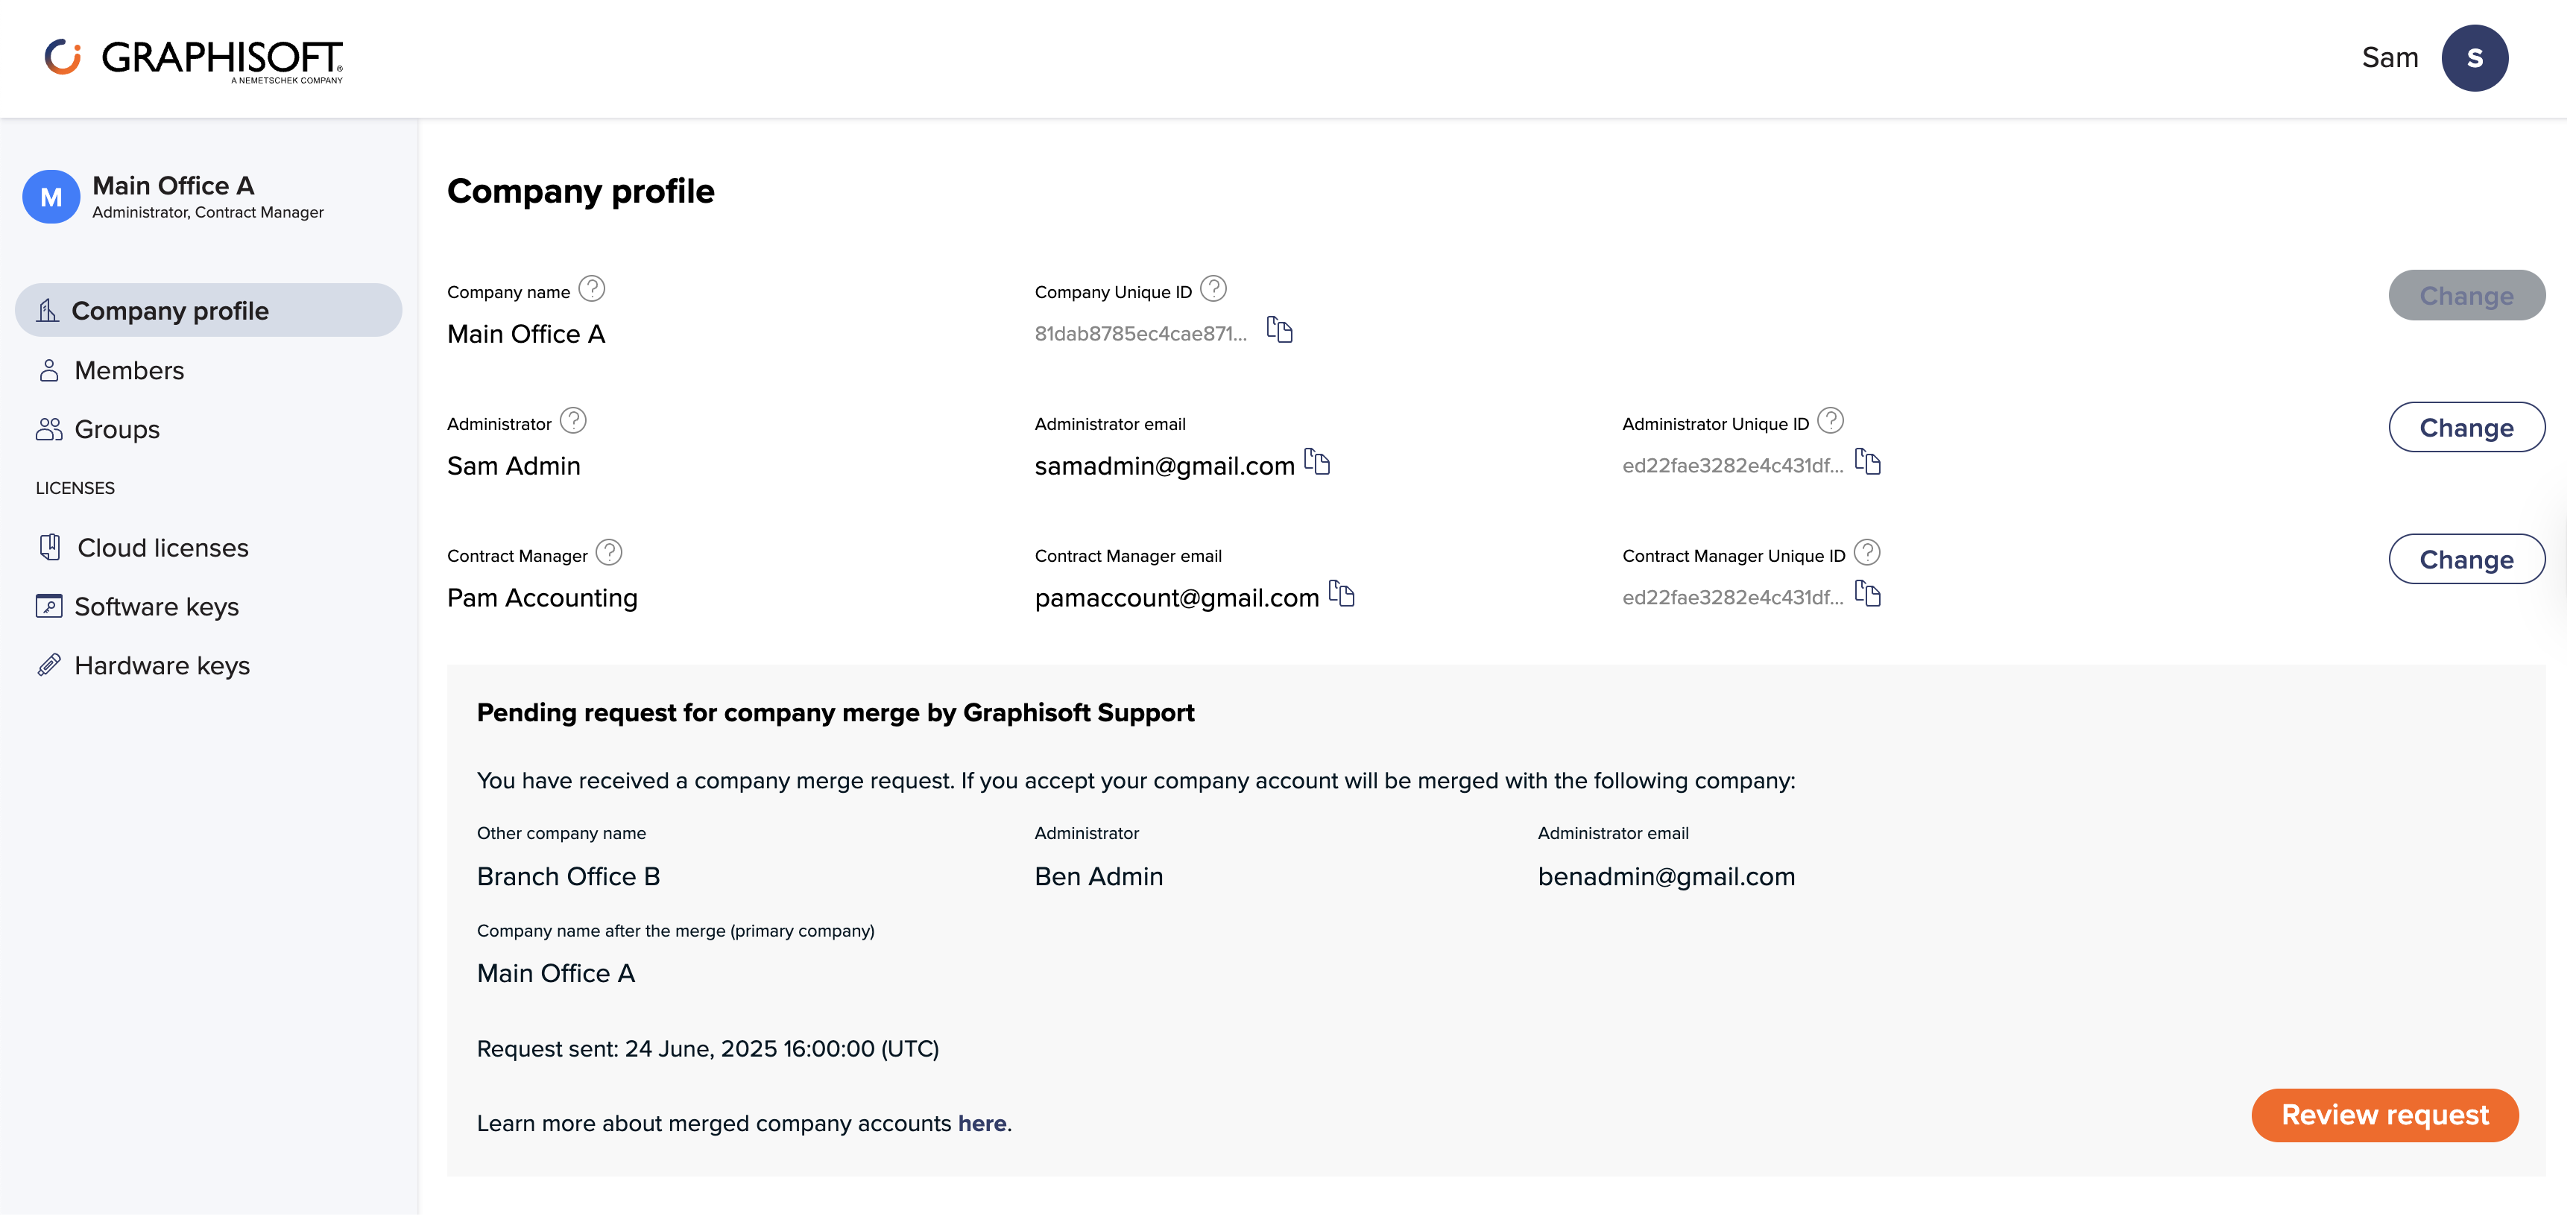Viewport: 2576px width, 1225px height.
Task: Open the Groups section
Action: pos(116,429)
